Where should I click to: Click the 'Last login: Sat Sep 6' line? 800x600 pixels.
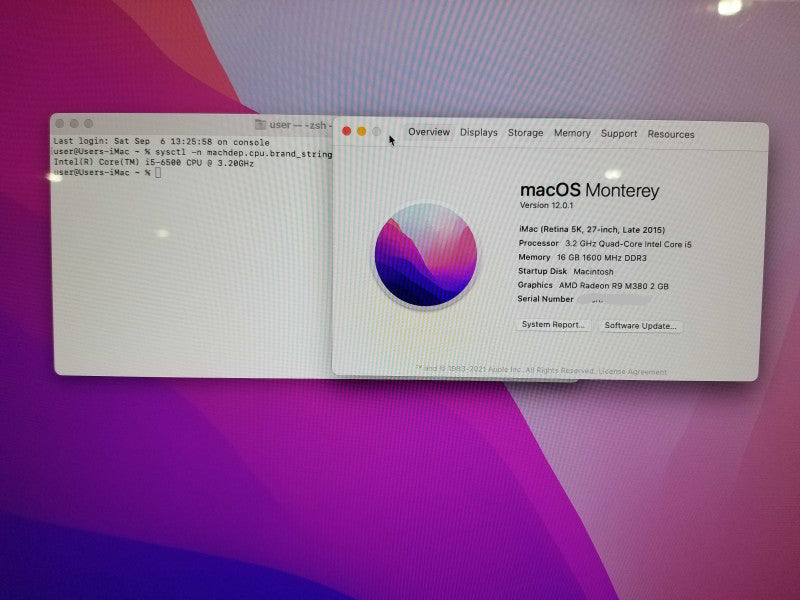point(161,141)
